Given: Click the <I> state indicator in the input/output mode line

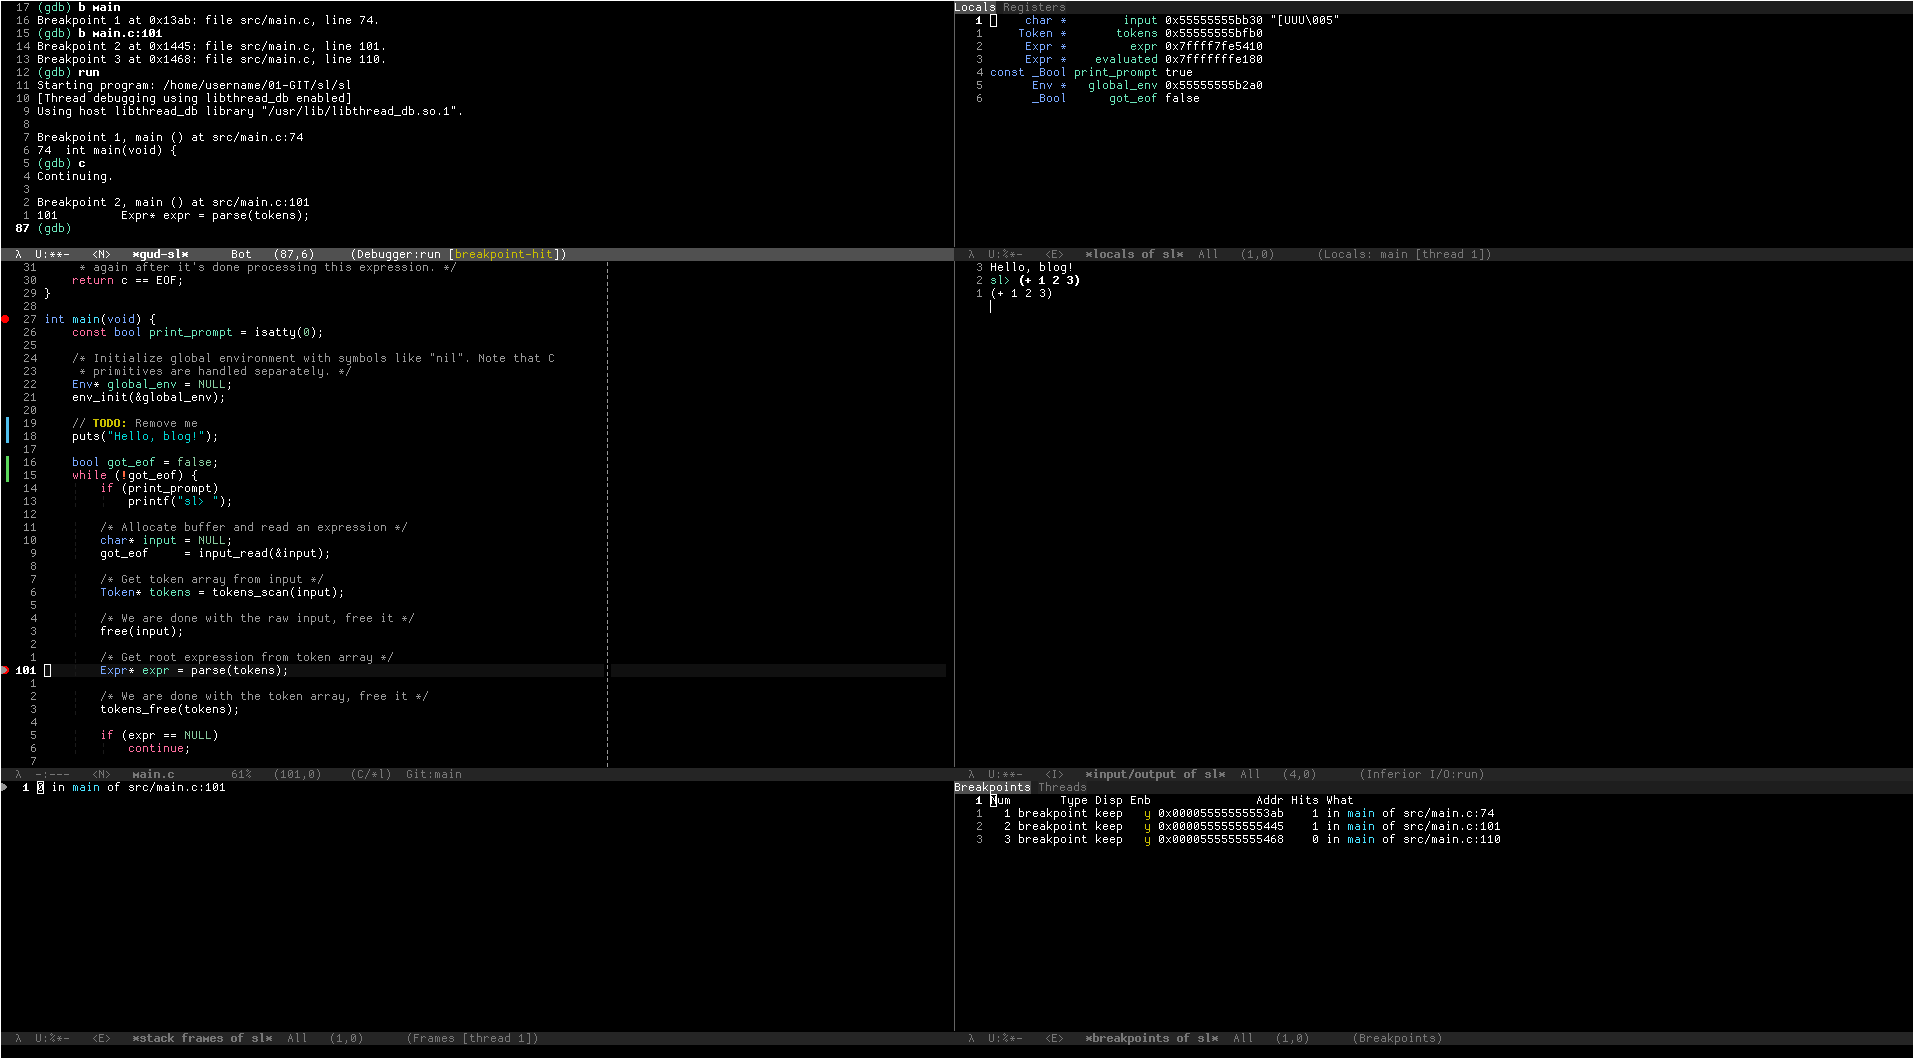Looking at the screenshot, I should pos(1055,774).
